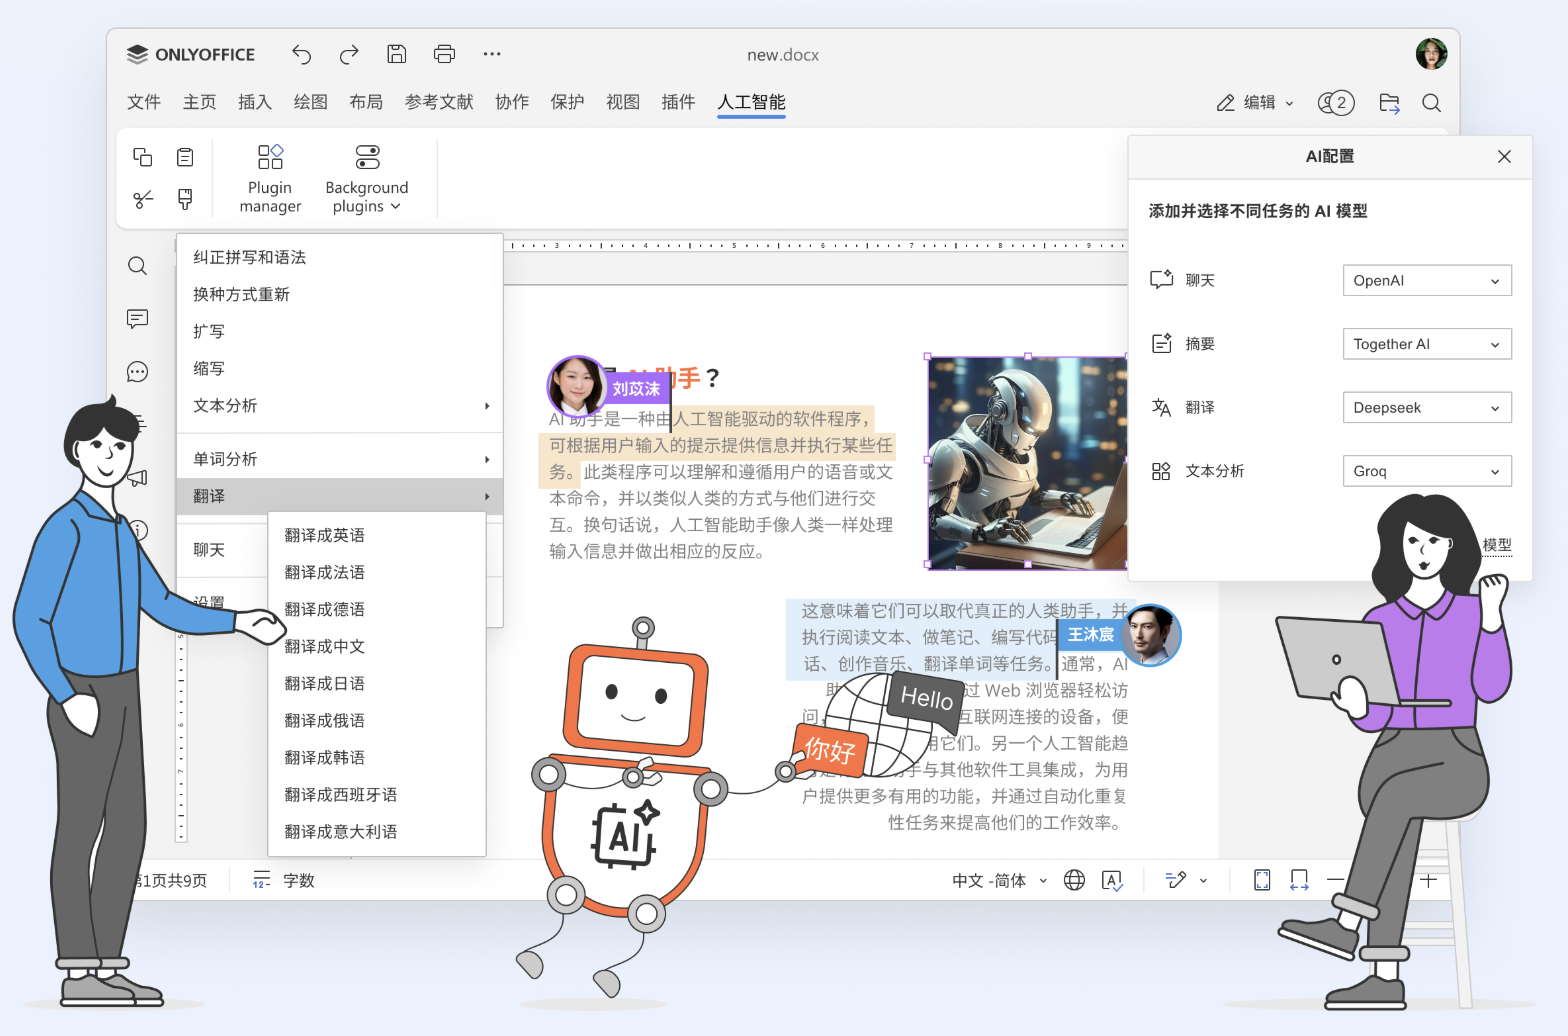1568x1036 pixels.
Task: Expand Background plugins dropdown
Action: click(x=367, y=178)
